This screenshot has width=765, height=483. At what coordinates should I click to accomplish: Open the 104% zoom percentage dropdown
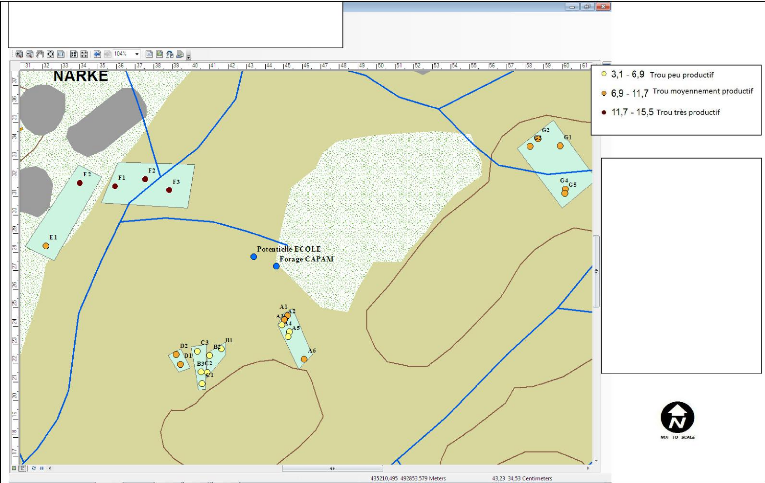pos(137,53)
